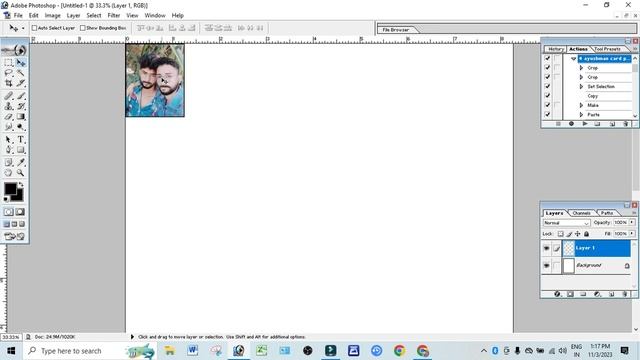The image size is (640, 360).
Task: Select the Path Selection arrow tool
Action: pyautogui.click(x=8, y=140)
